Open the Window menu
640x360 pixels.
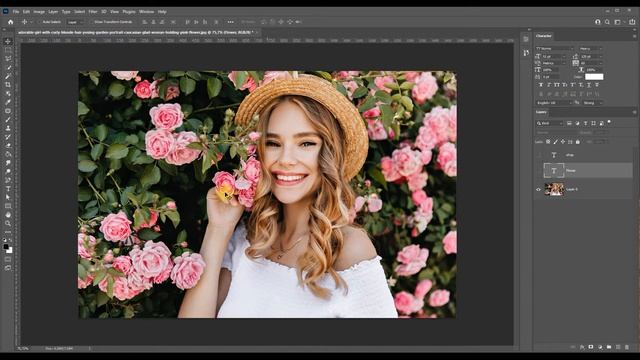point(147,12)
